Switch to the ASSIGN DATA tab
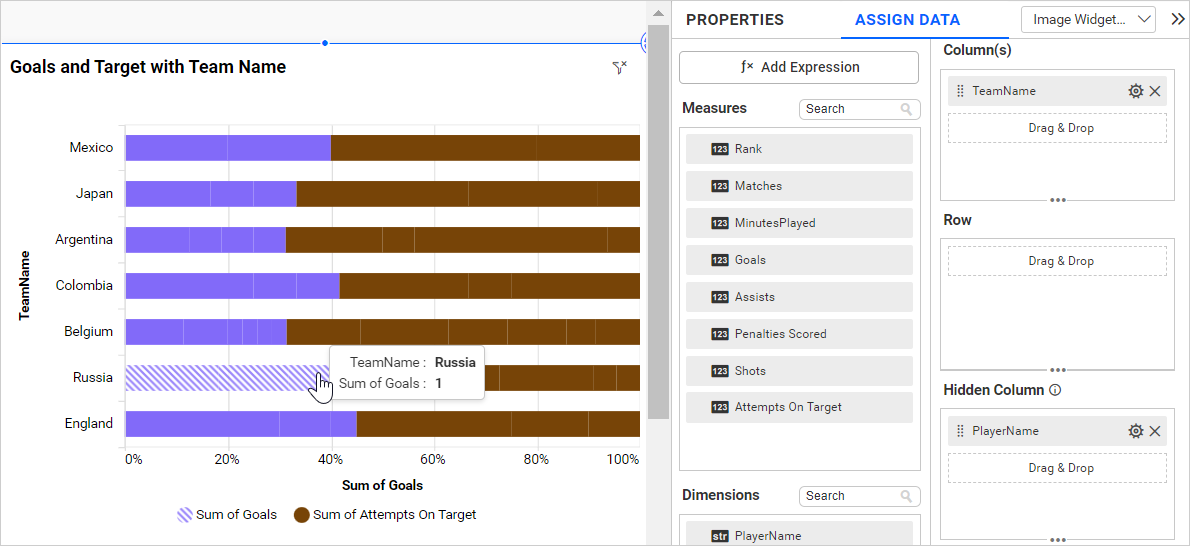Screen dimensions: 1190x546 (907, 20)
